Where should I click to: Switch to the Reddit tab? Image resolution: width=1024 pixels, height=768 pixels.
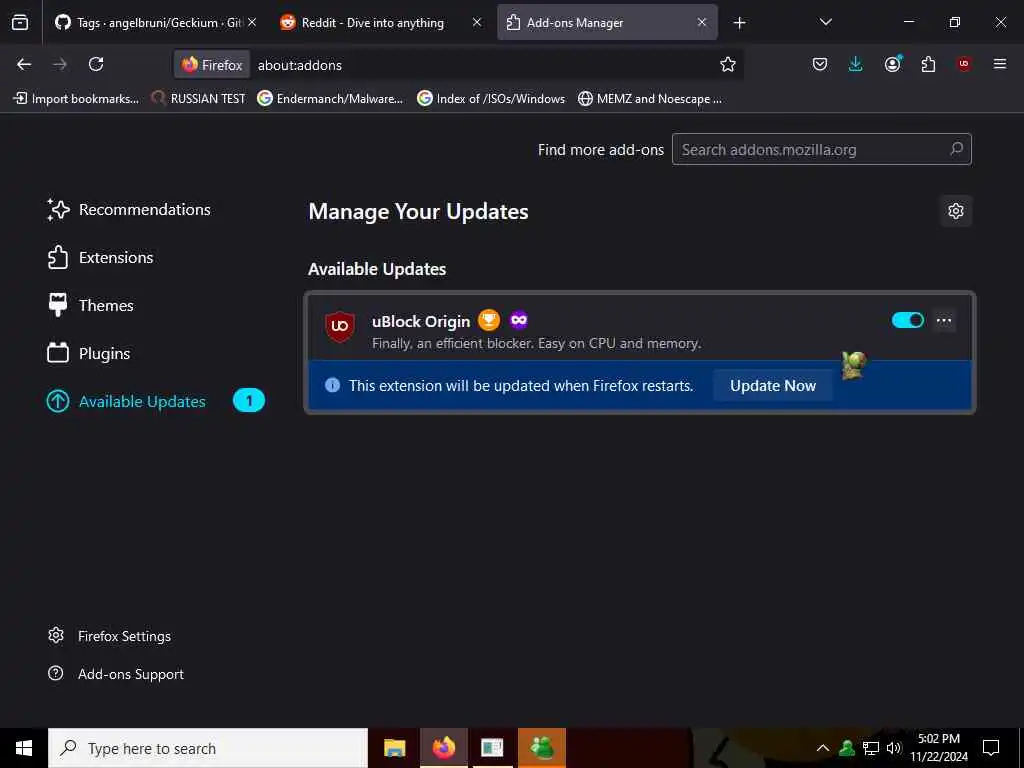click(x=381, y=22)
